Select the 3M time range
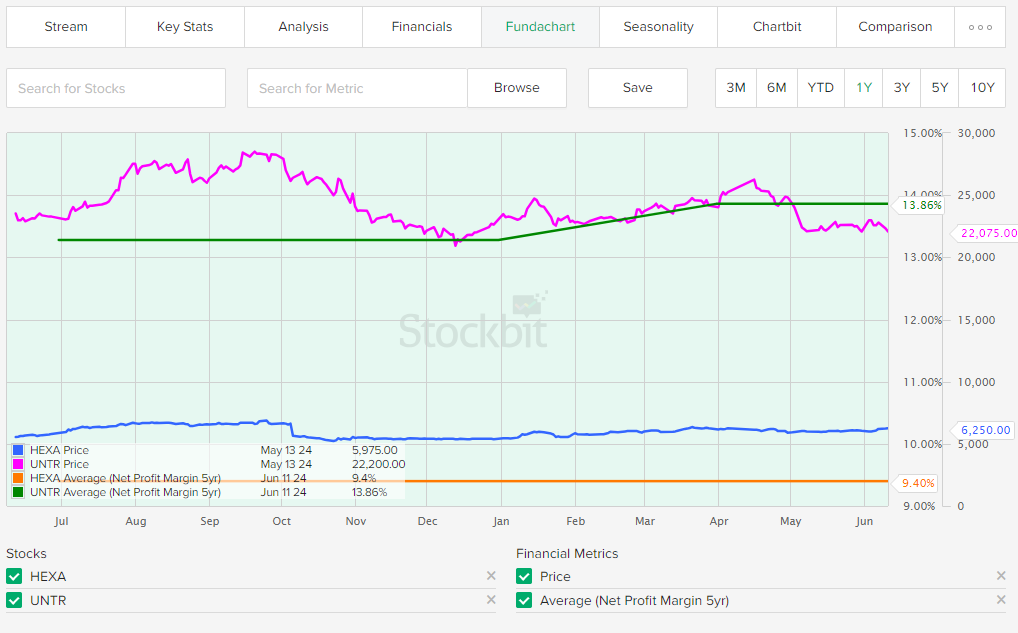The width and height of the screenshot is (1018, 633). (x=736, y=88)
